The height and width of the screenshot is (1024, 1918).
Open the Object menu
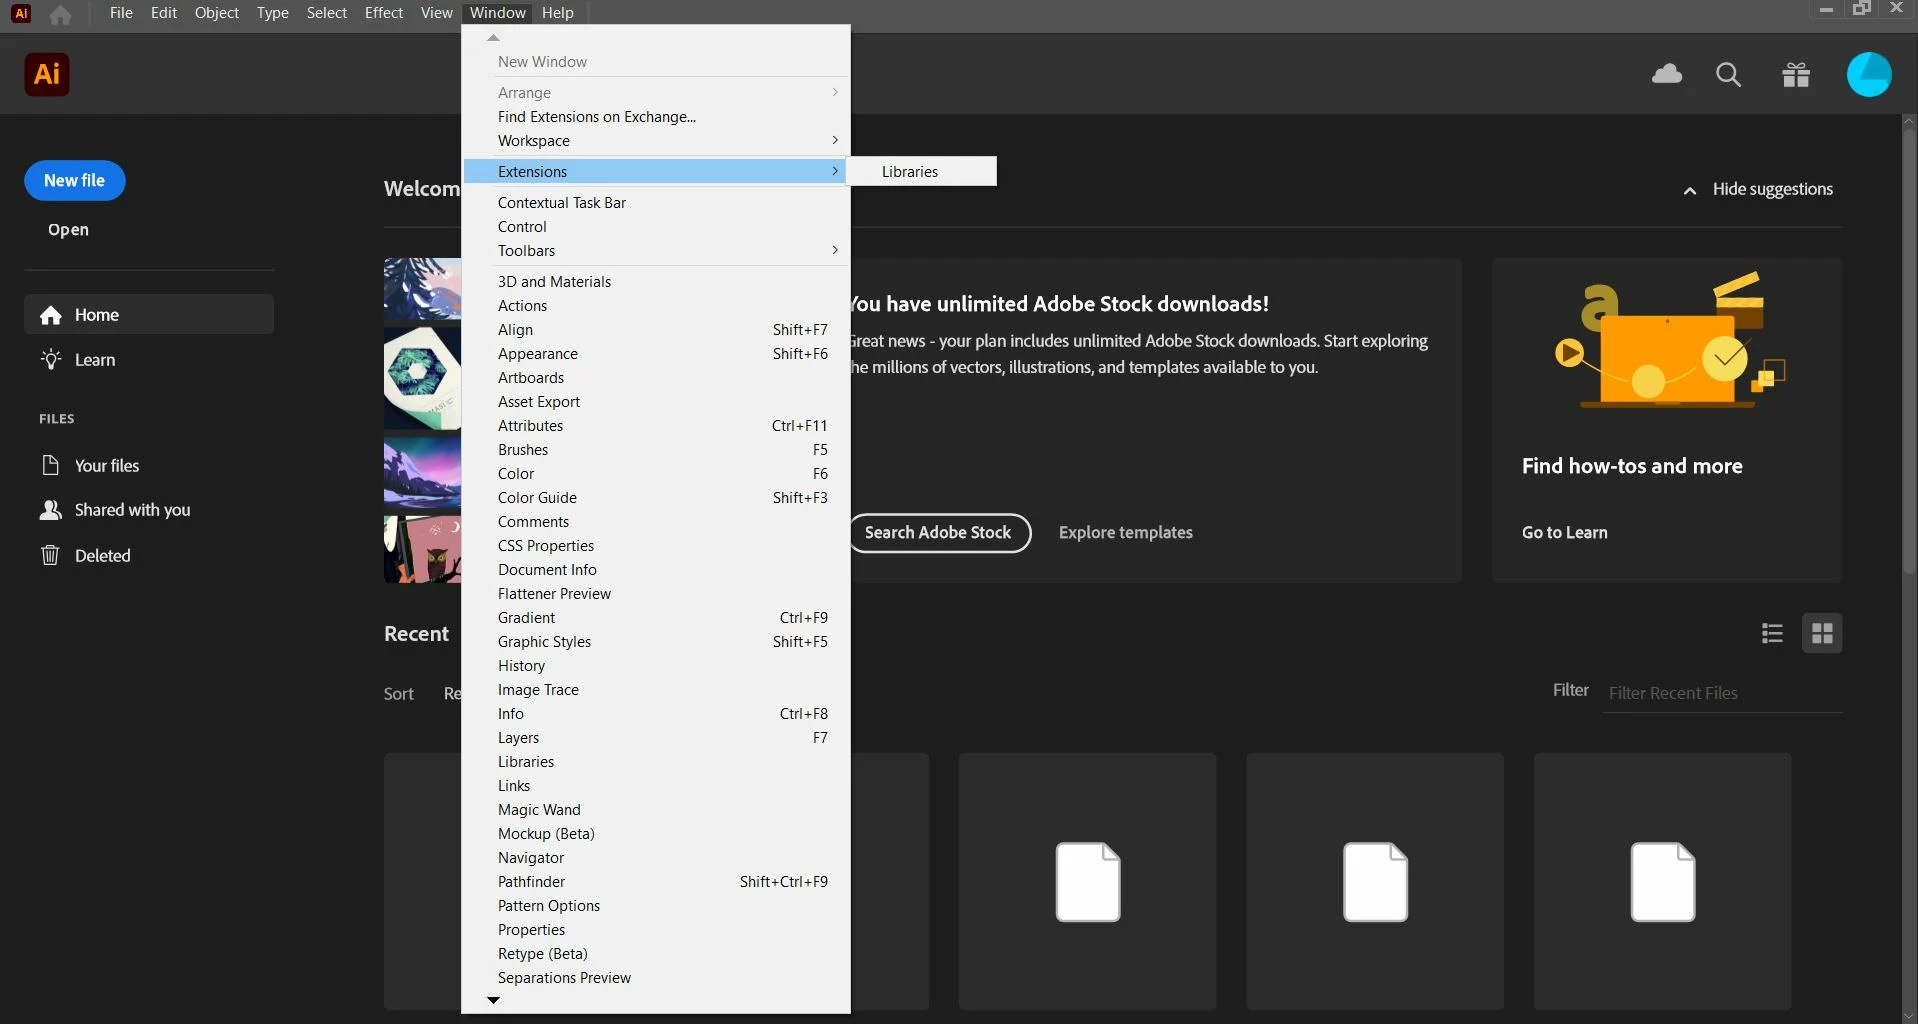217,13
